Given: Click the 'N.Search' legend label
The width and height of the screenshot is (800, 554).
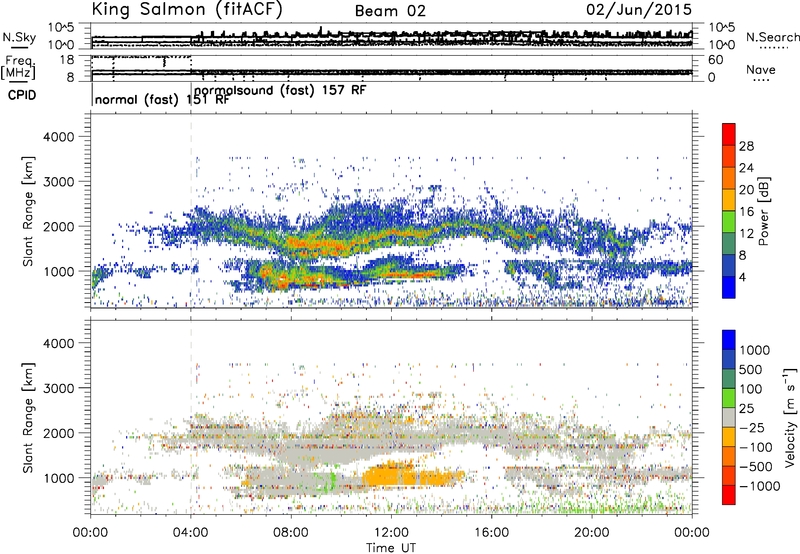Looking at the screenshot, I should [x=772, y=37].
